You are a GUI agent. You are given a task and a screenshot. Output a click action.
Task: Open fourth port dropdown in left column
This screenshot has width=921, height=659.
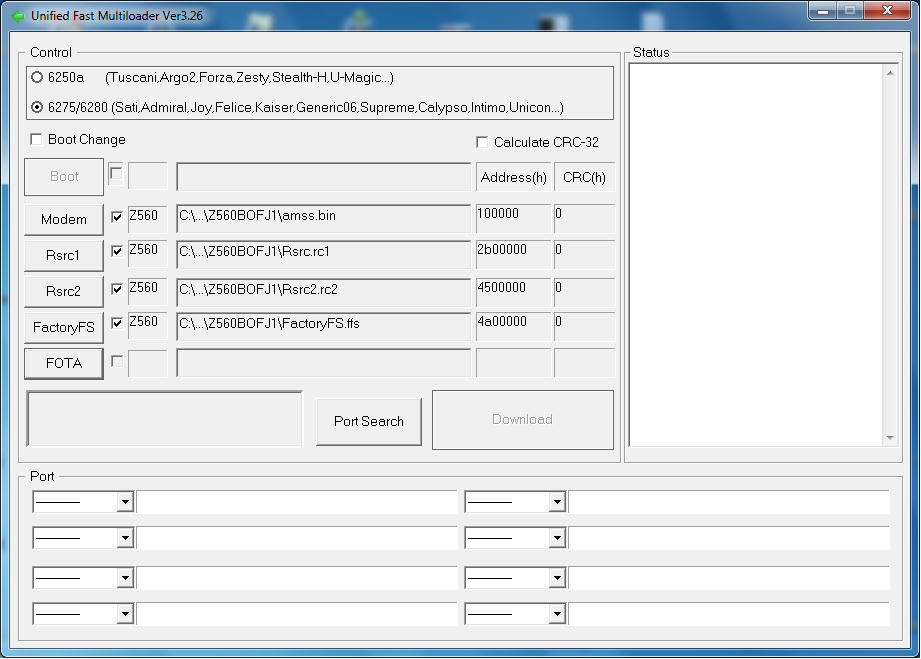[x=125, y=614]
